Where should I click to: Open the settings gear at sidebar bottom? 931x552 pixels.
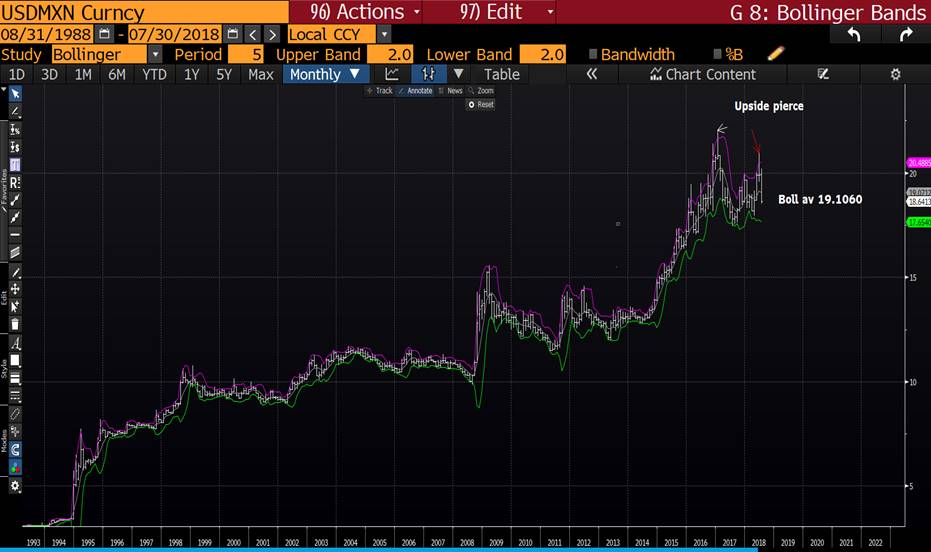click(15, 486)
